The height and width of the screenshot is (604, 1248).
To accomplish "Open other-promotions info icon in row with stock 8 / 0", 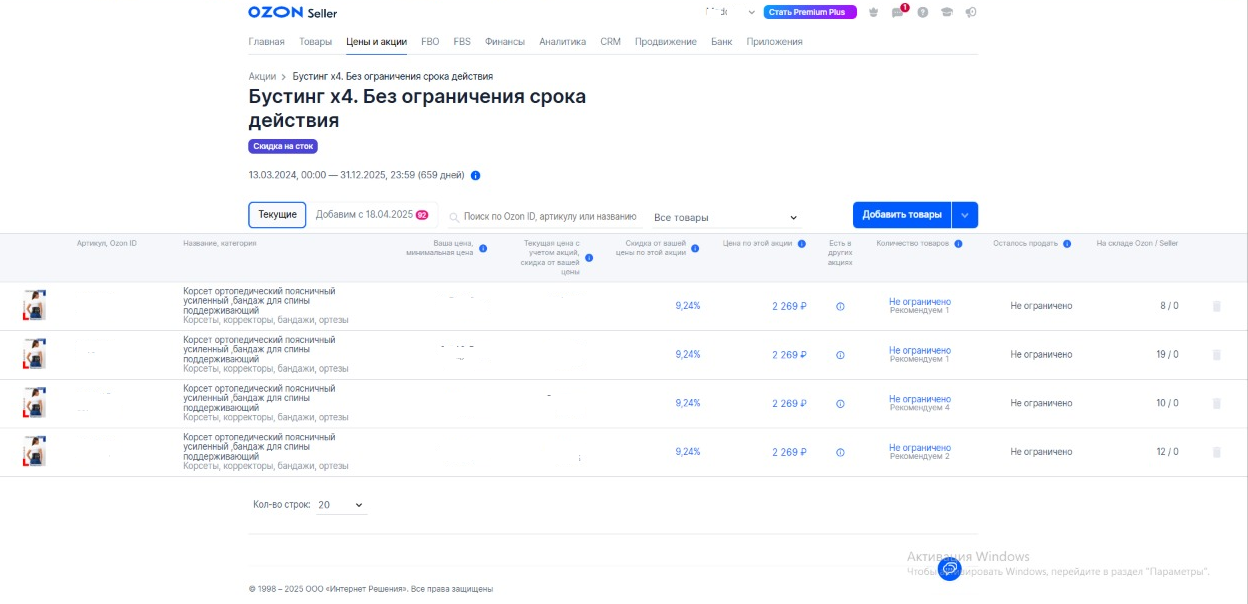I will 840,307.
